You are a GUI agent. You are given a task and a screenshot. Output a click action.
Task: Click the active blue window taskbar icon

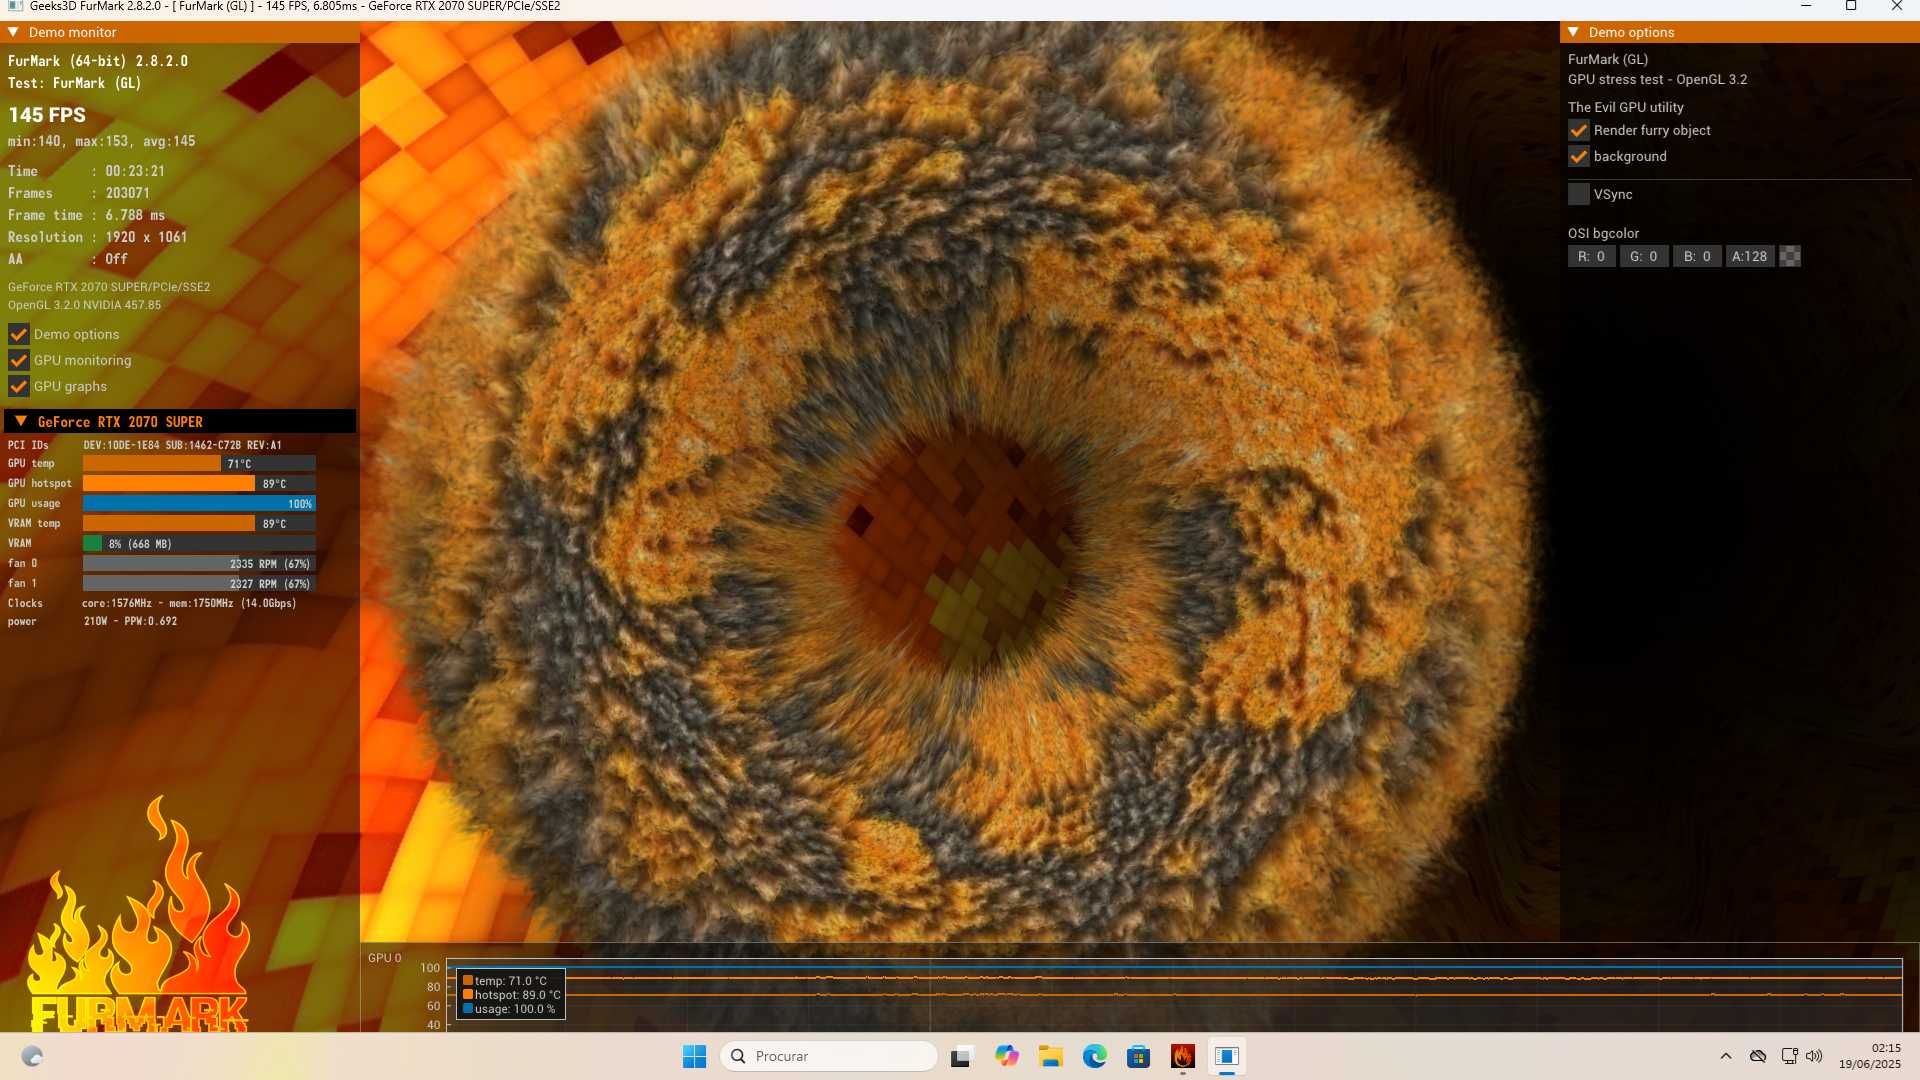pos(1227,1056)
